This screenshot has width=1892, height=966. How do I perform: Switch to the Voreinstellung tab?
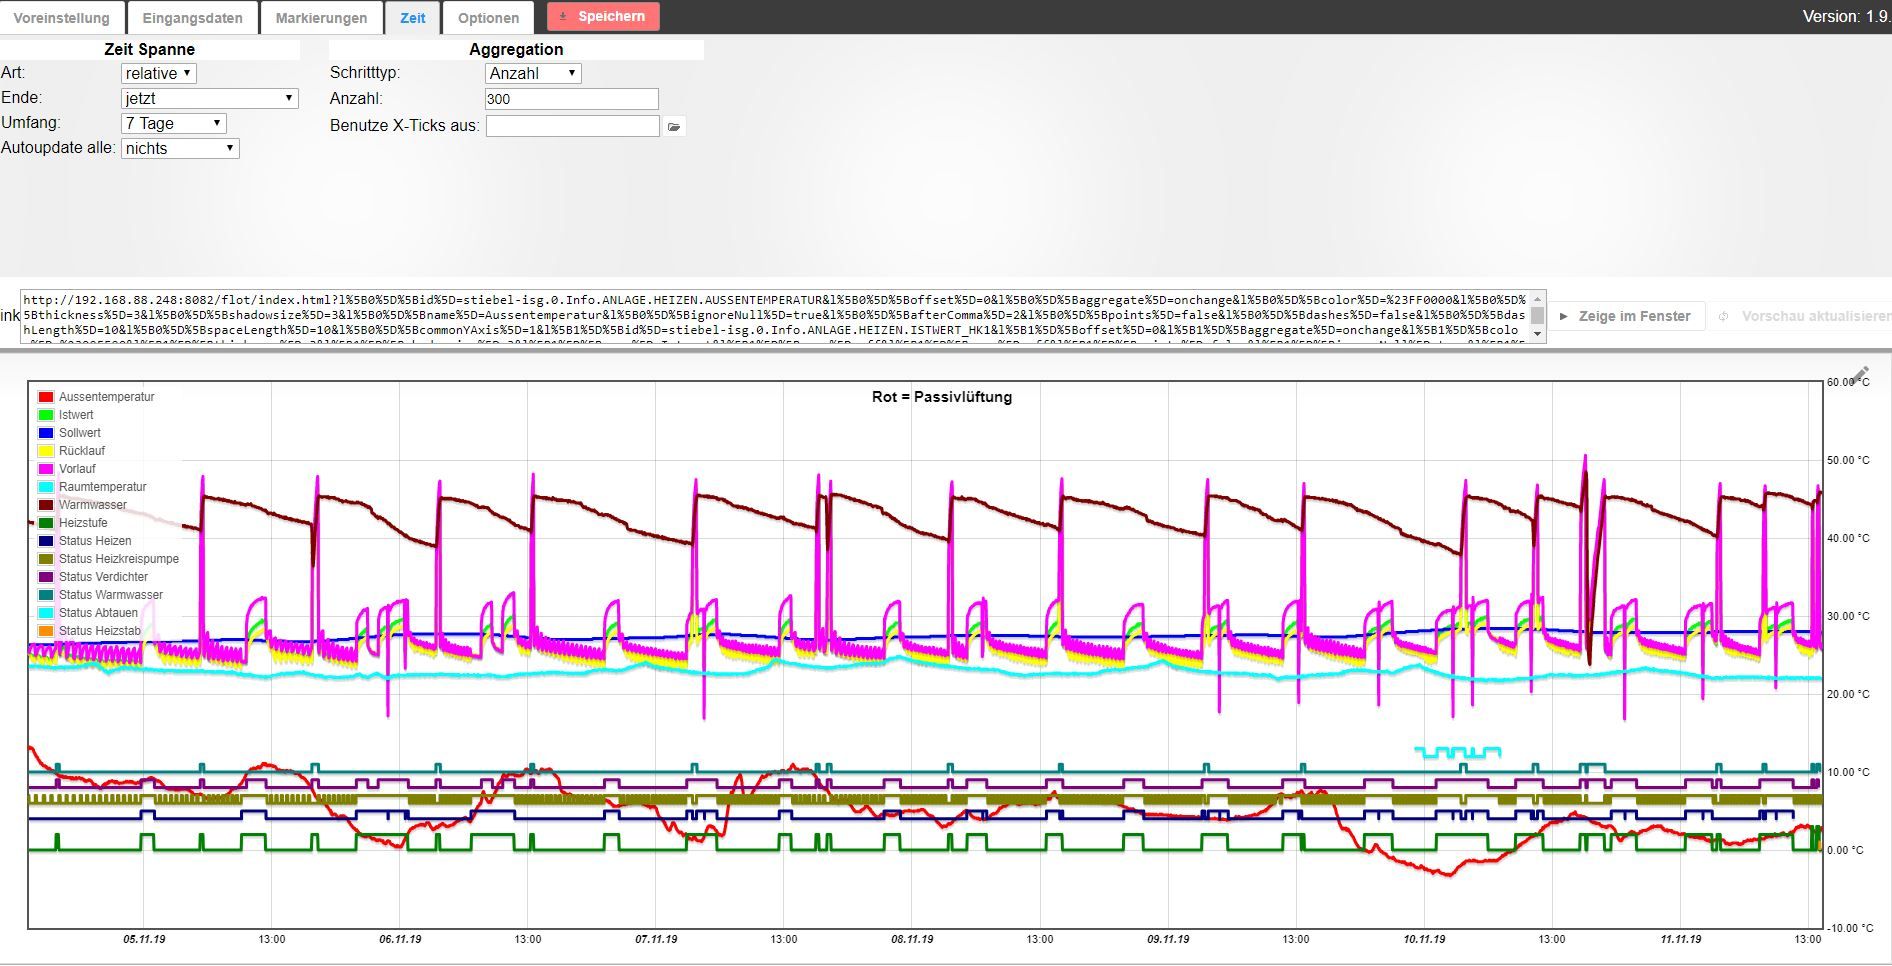pos(61,18)
